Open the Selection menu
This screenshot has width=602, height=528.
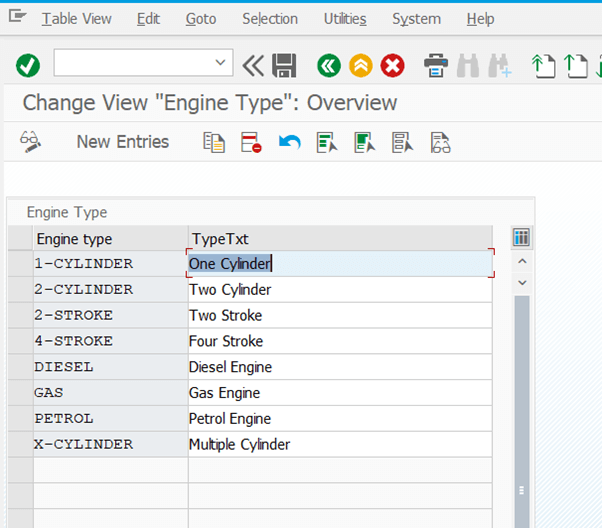270,19
